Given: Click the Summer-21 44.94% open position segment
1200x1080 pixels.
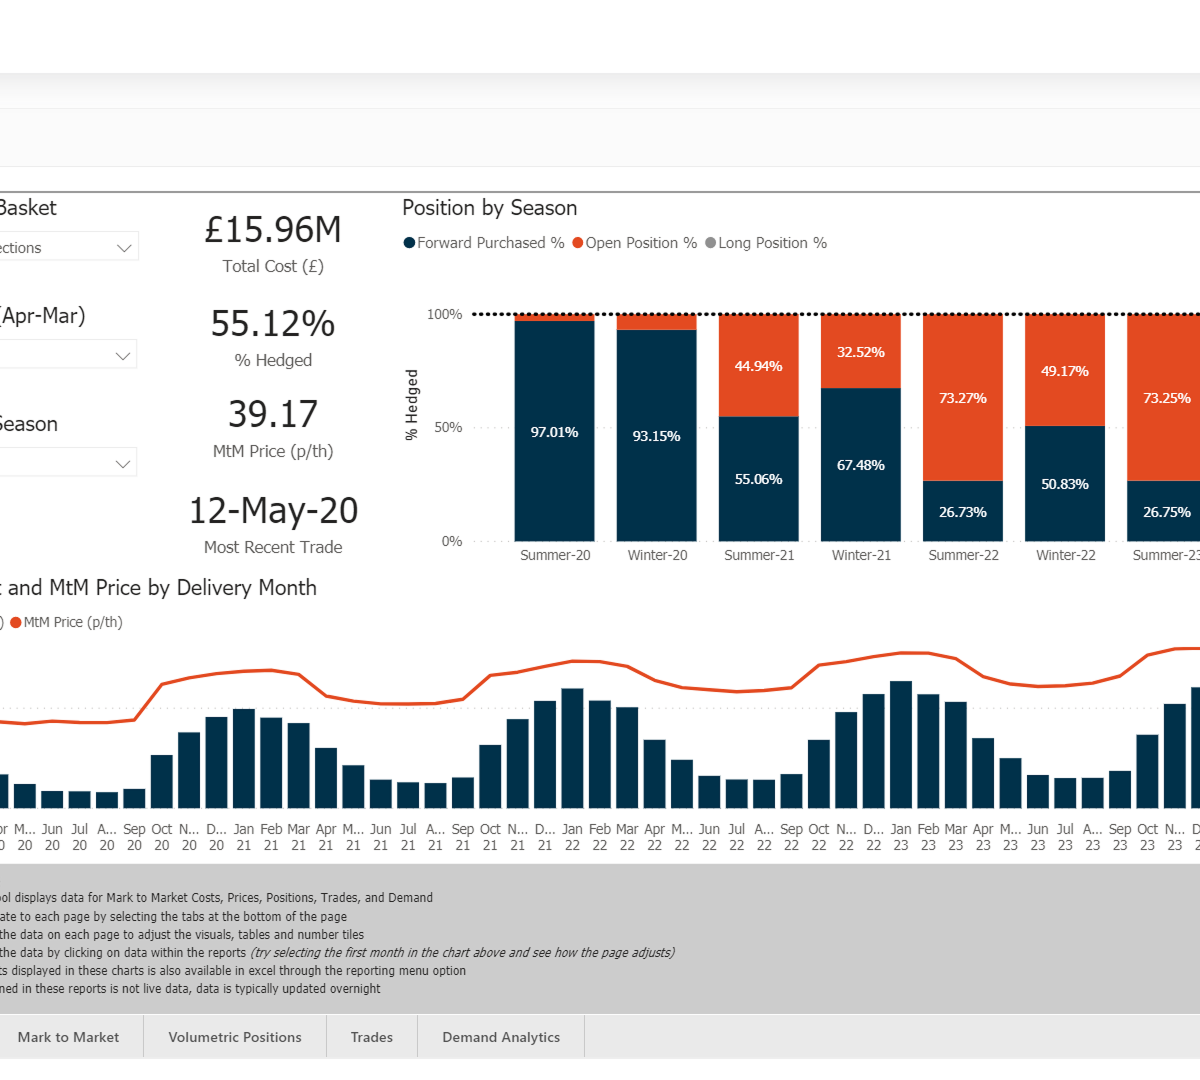Looking at the screenshot, I should [758, 366].
